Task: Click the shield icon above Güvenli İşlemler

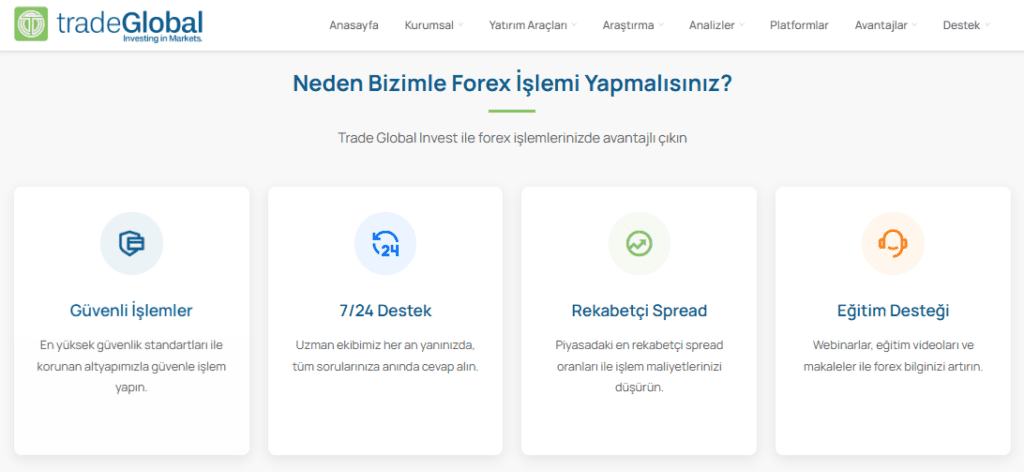Action: [131, 244]
